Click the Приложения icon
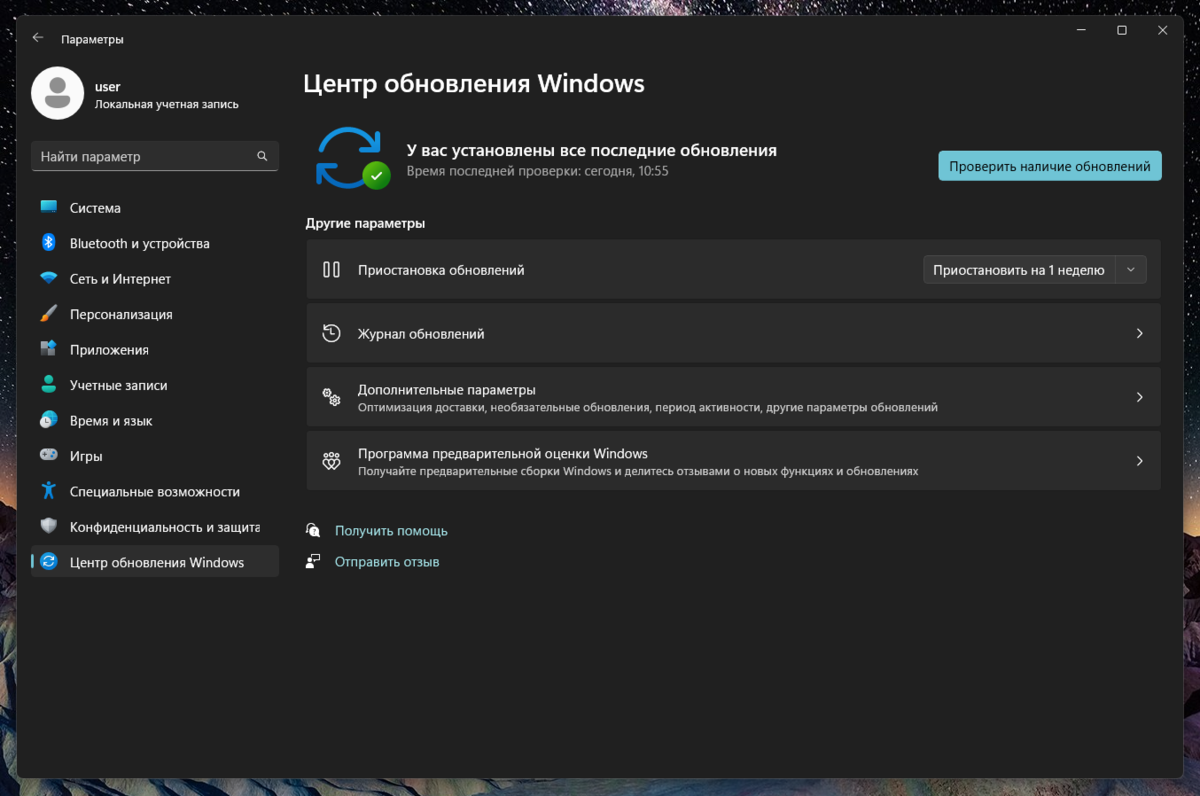The image size is (1200, 796). pyautogui.click(x=49, y=350)
